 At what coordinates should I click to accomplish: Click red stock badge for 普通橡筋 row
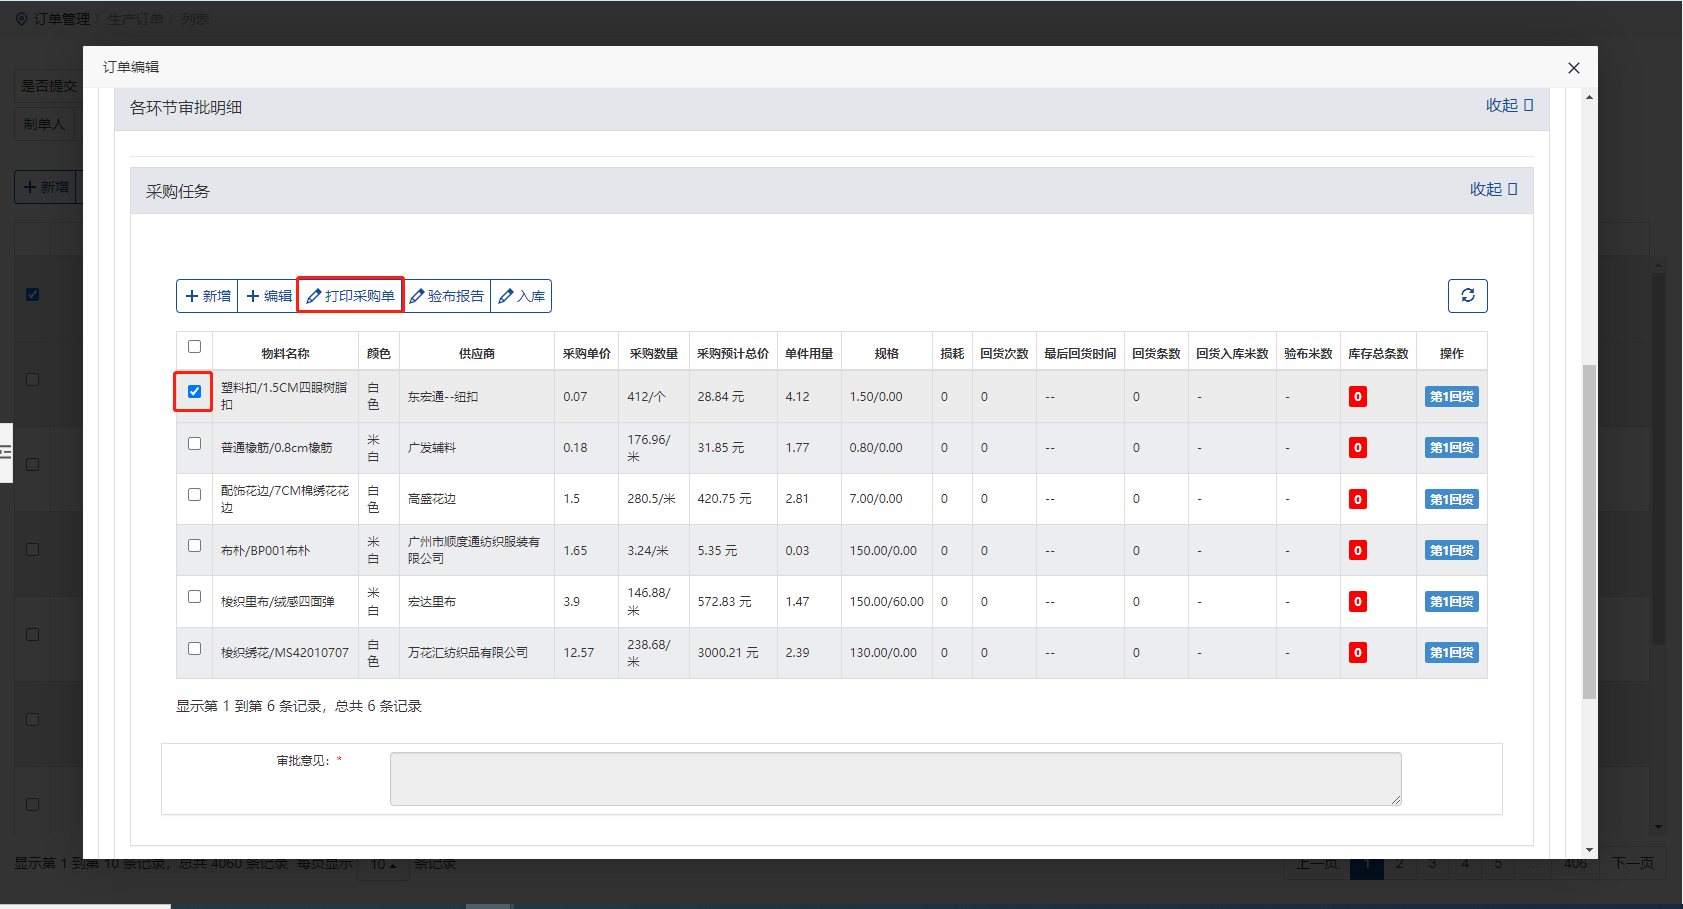[1357, 448]
